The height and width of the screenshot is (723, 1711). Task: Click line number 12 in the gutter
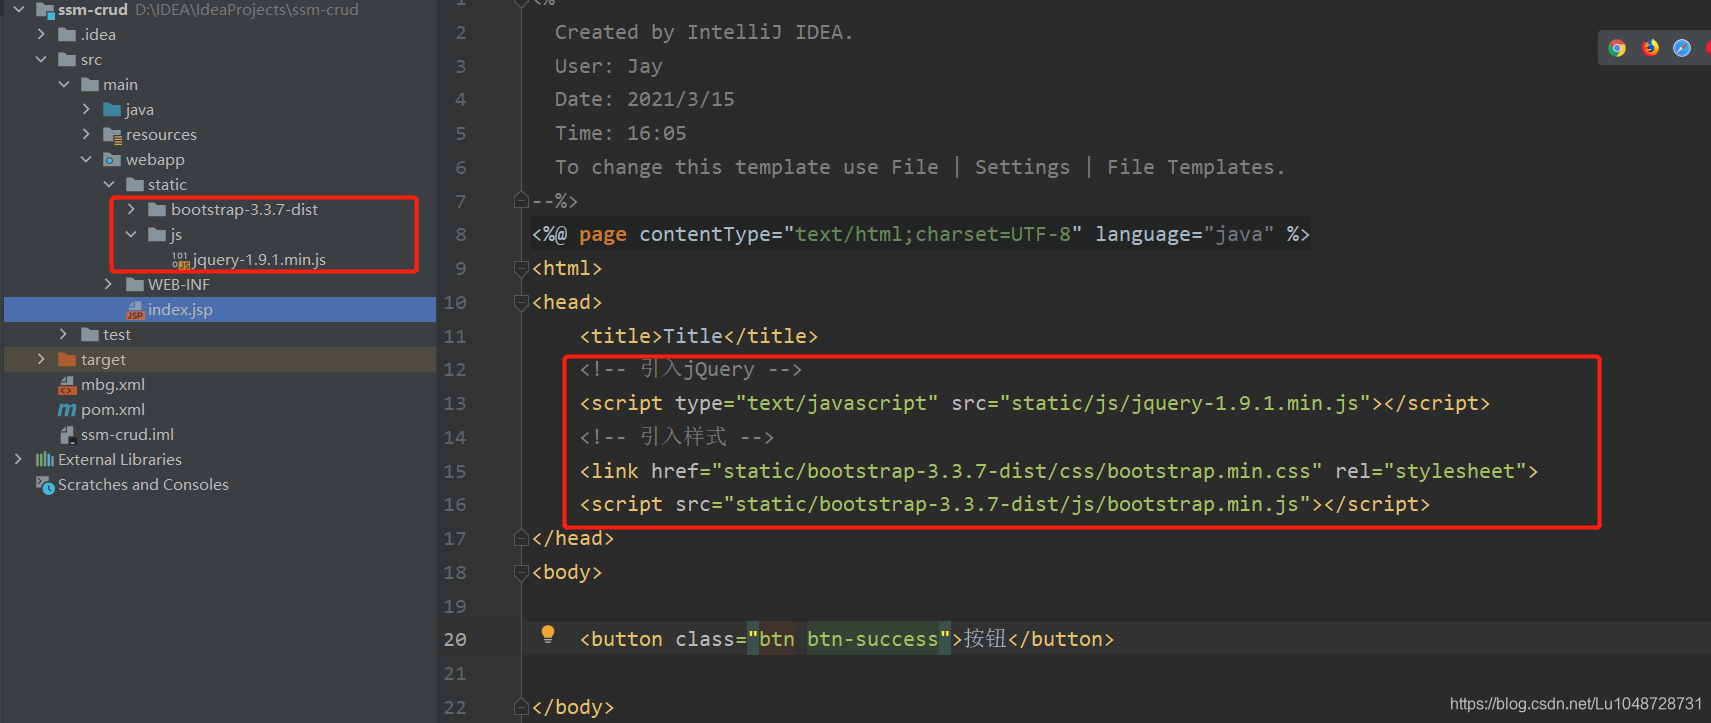click(455, 370)
